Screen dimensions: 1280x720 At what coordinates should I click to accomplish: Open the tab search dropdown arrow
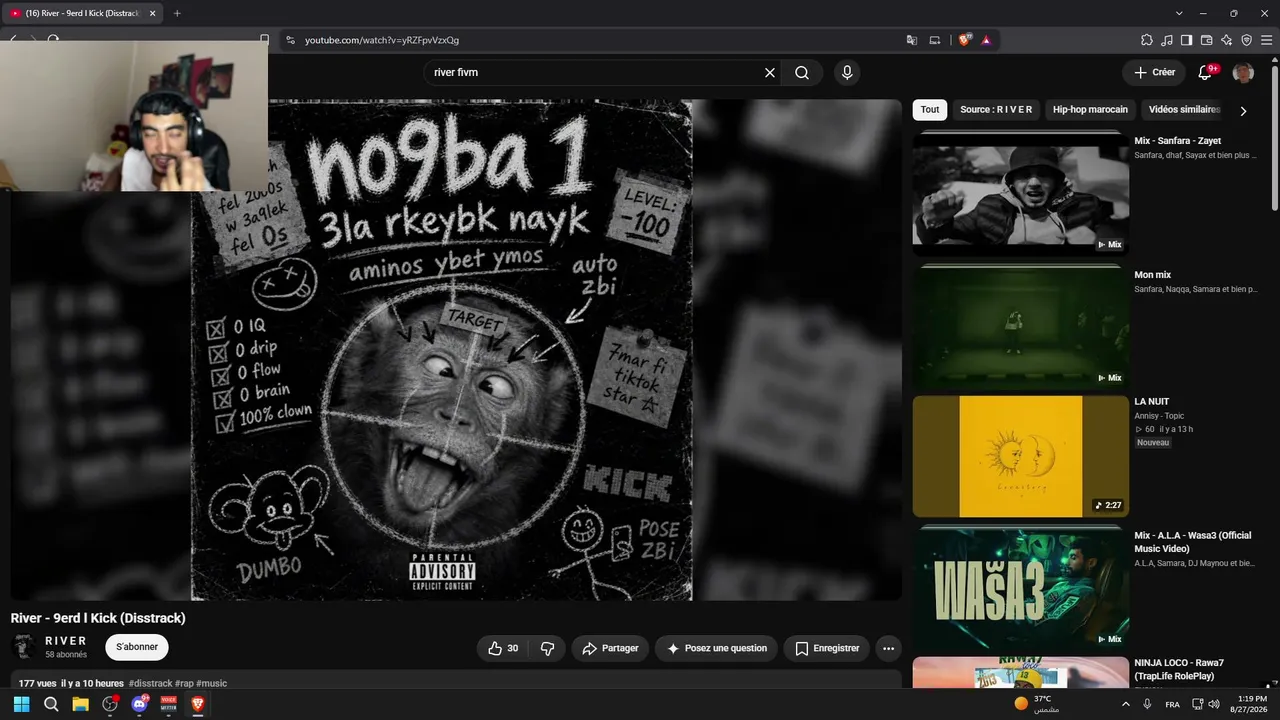(x=1179, y=13)
